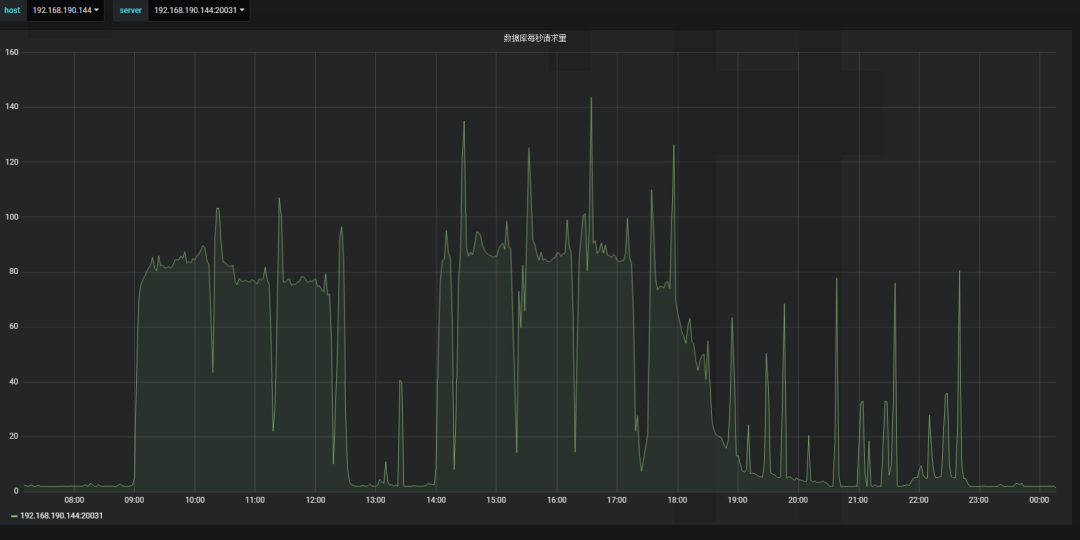Click the 12:00 x-axis time label

315,500
